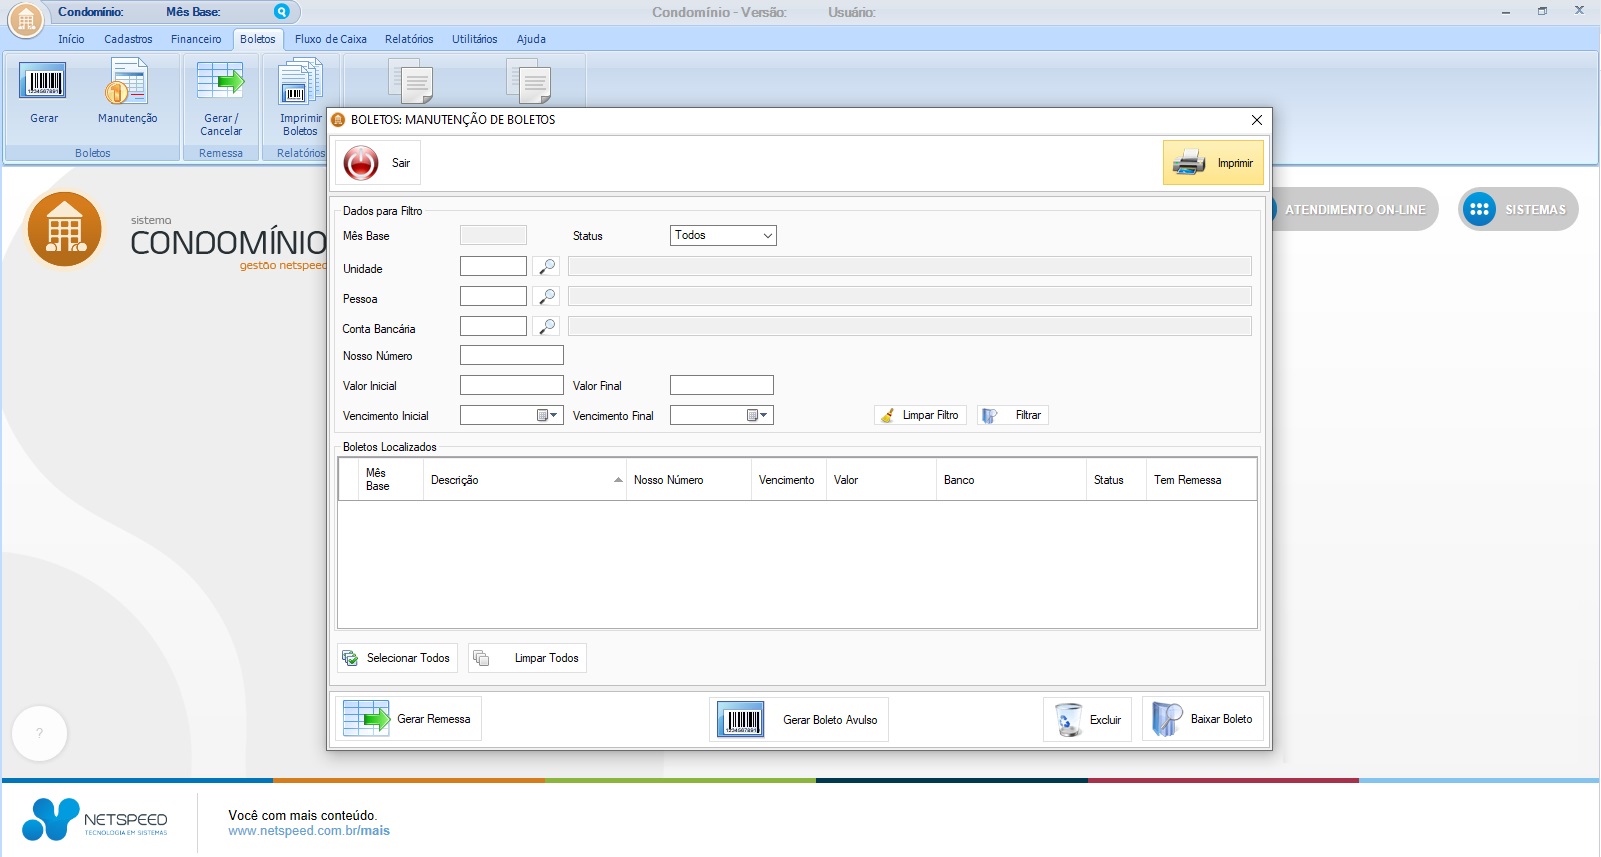Image resolution: width=1601 pixels, height=857 pixels.
Task: Open the Manutenção ribbon icon
Action: coord(127,82)
